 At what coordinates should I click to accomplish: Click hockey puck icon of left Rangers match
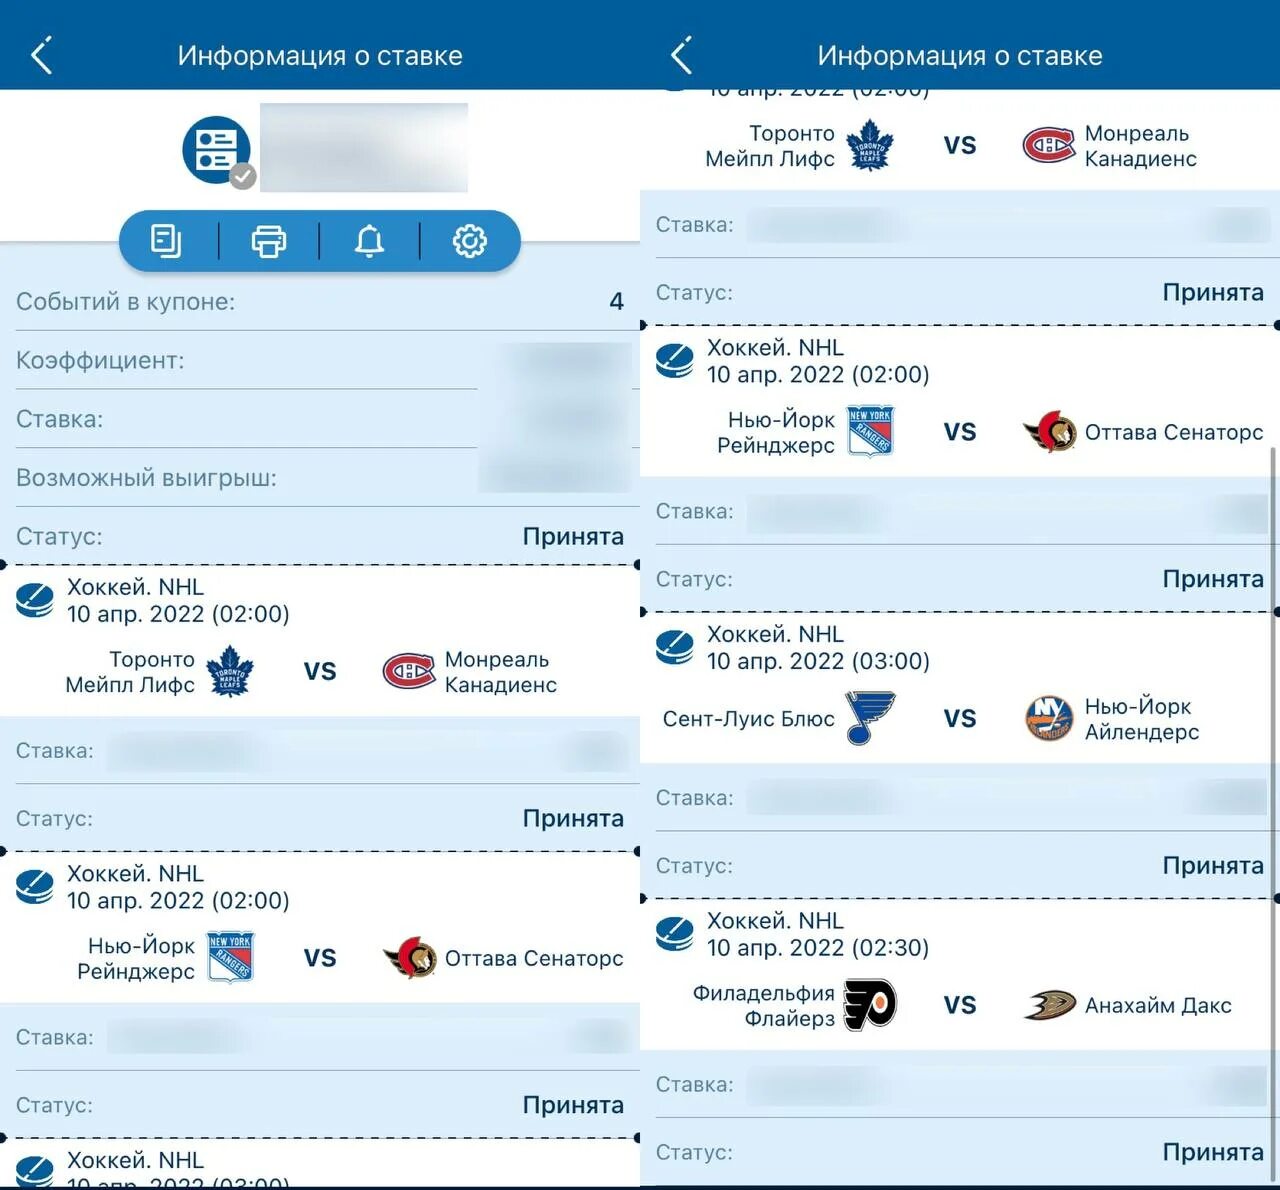pos(35,887)
